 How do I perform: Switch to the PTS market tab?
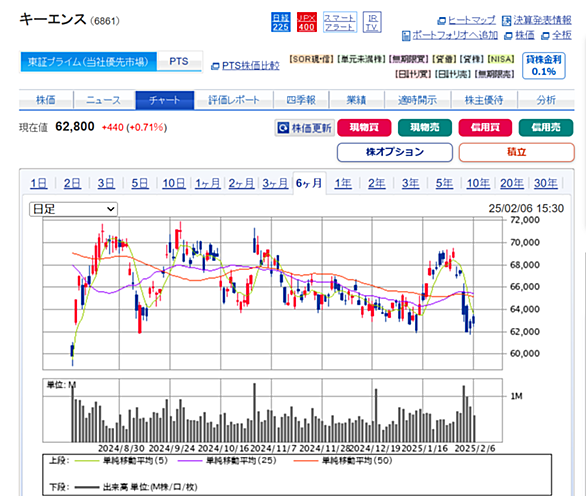coord(179,62)
